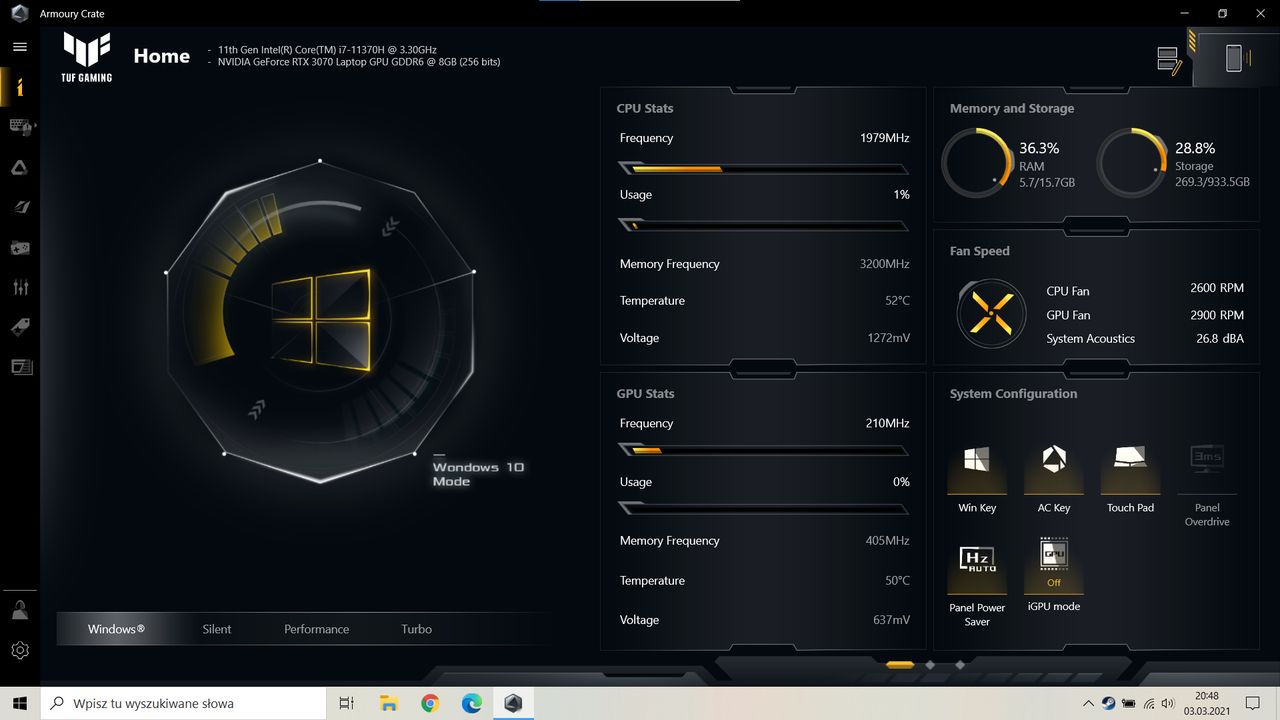
Task: Show hidden system tray icons
Action: [x=1090, y=703]
